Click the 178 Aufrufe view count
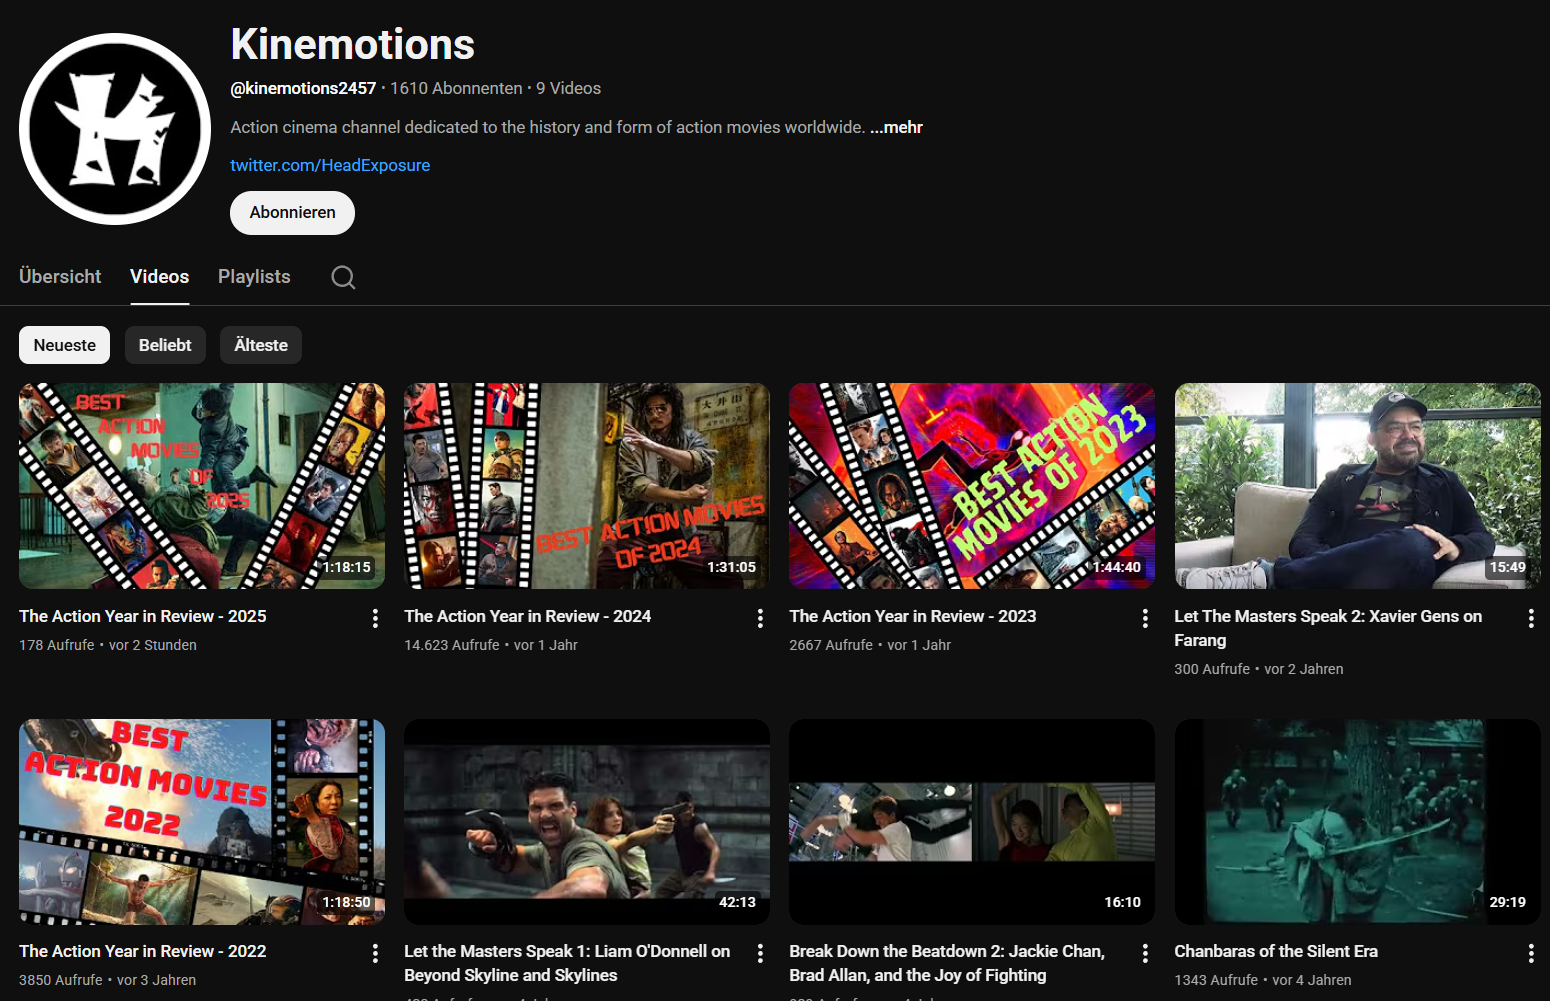1550x1001 pixels. pyautogui.click(x=57, y=645)
